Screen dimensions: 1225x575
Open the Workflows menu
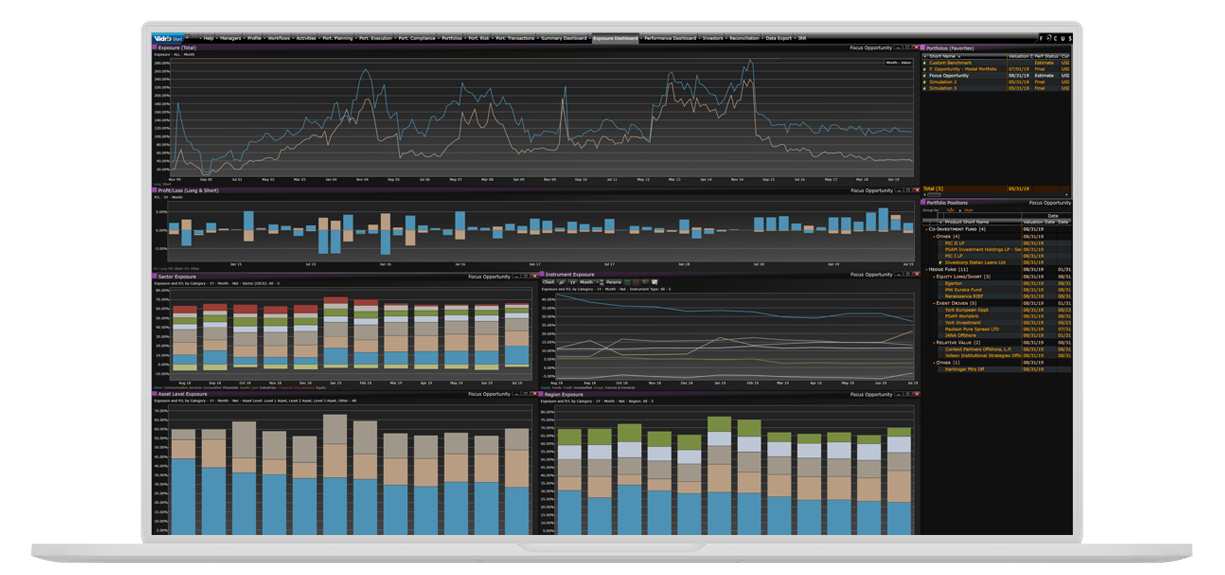[279, 38]
